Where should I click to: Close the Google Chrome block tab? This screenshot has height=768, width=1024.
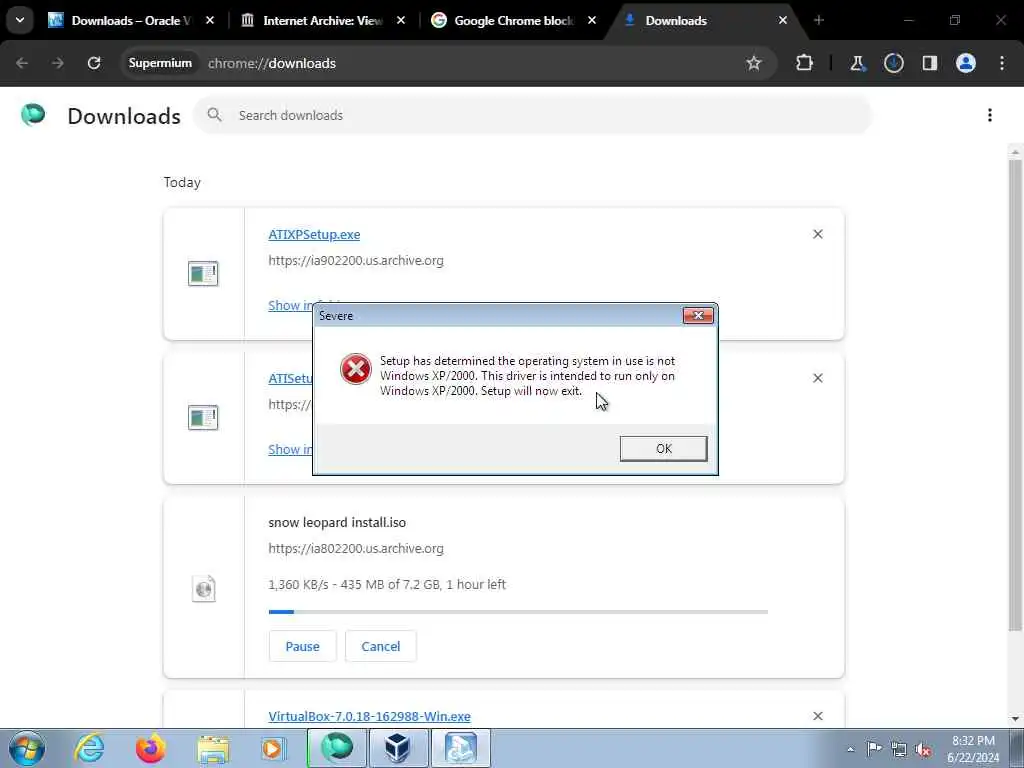coord(592,20)
